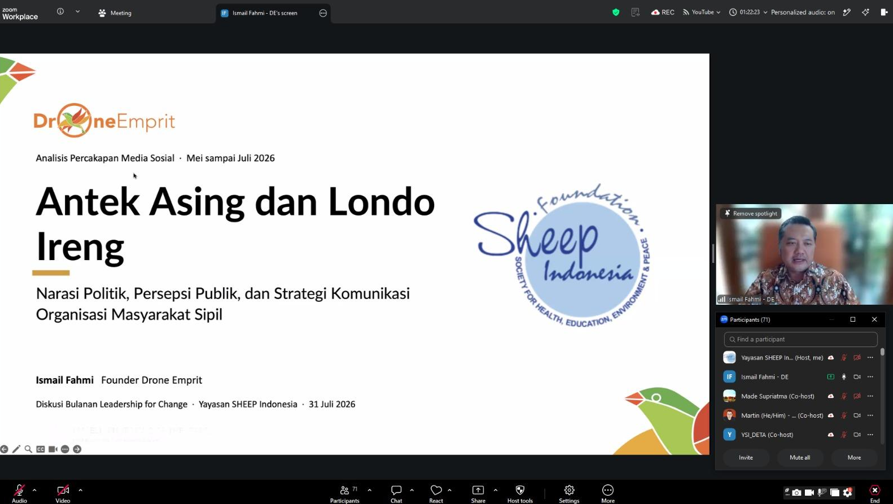Click the Mute all button
This screenshot has width=893, height=504.
coord(800,457)
